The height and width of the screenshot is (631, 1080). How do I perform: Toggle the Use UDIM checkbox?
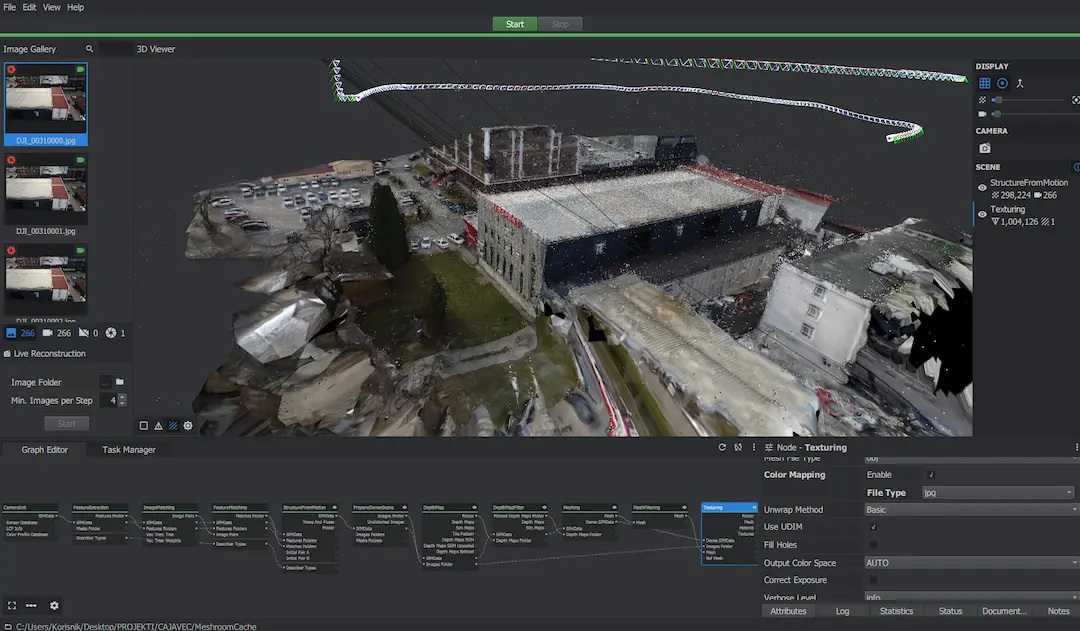click(x=873, y=527)
